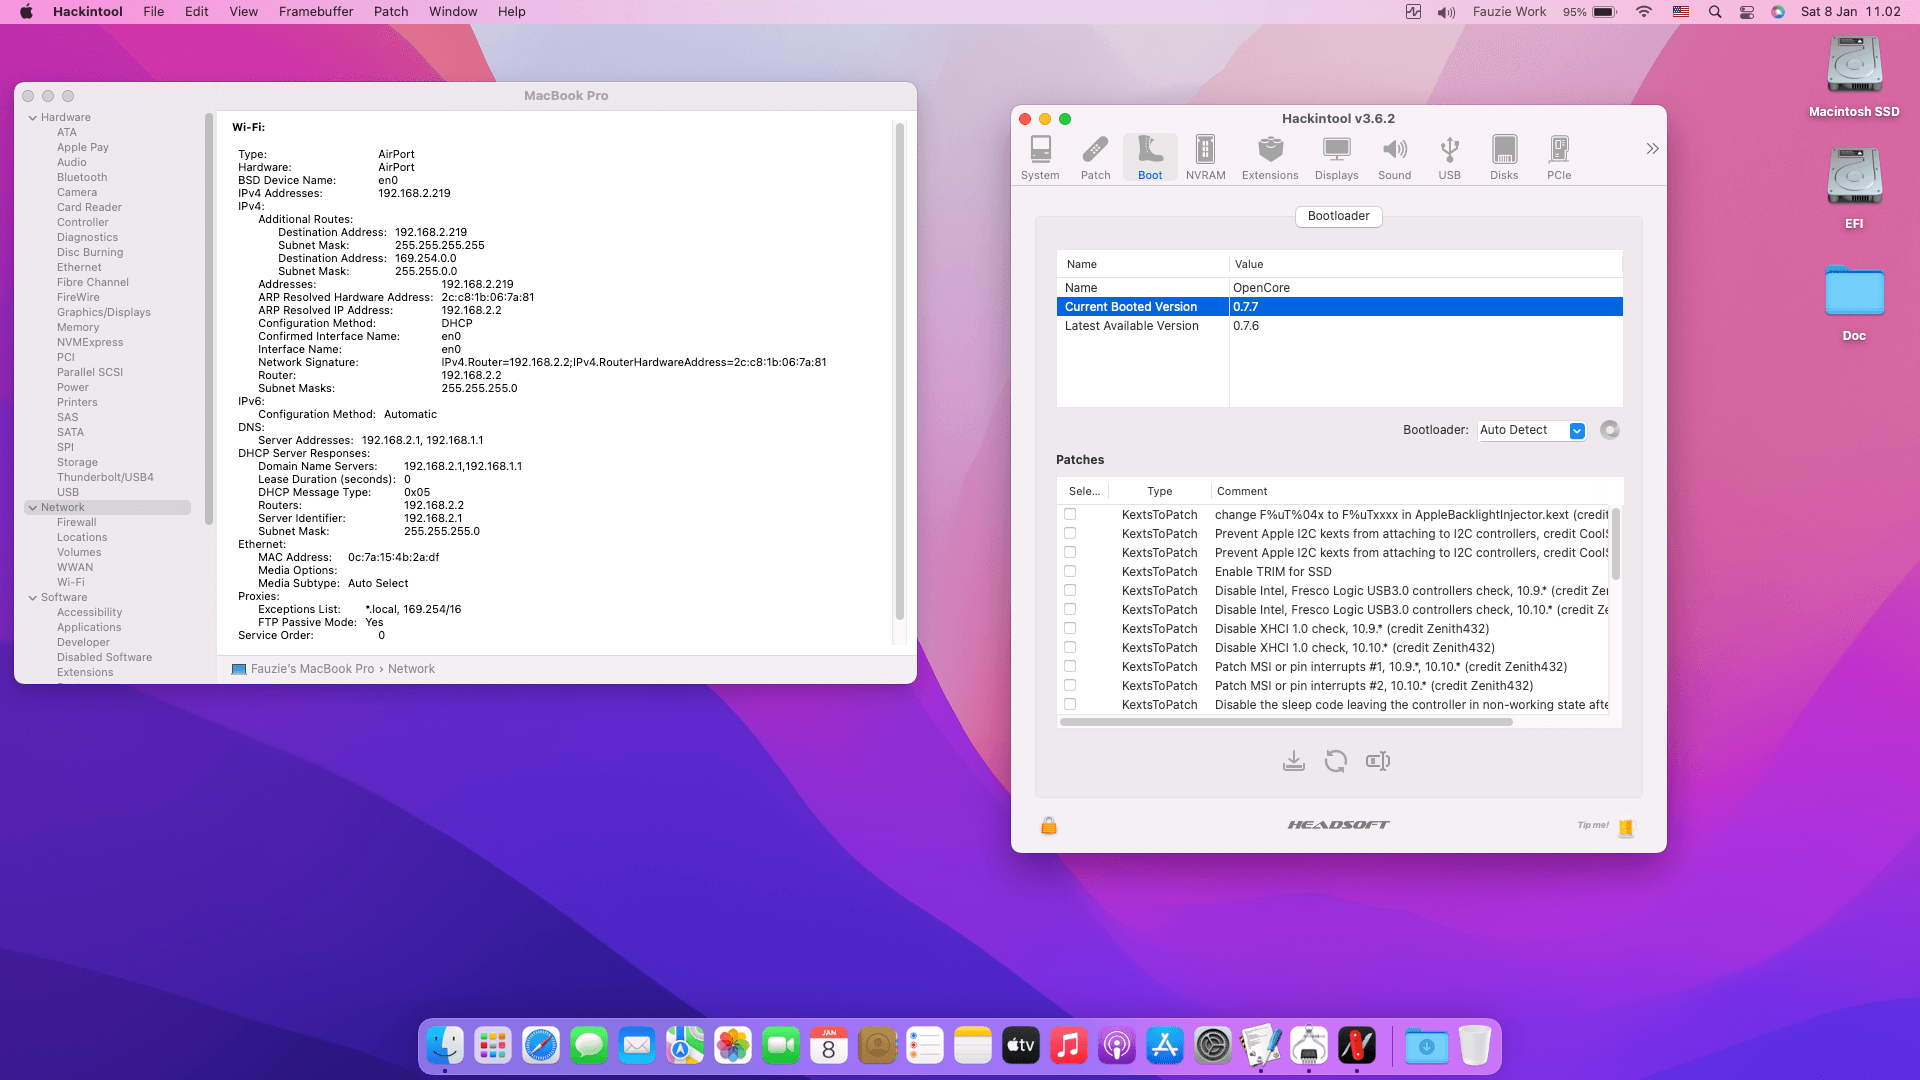Viewport: 1920px width, 1080px height.
Task: Open the Extensions section
Action: tap(1270, 158)
